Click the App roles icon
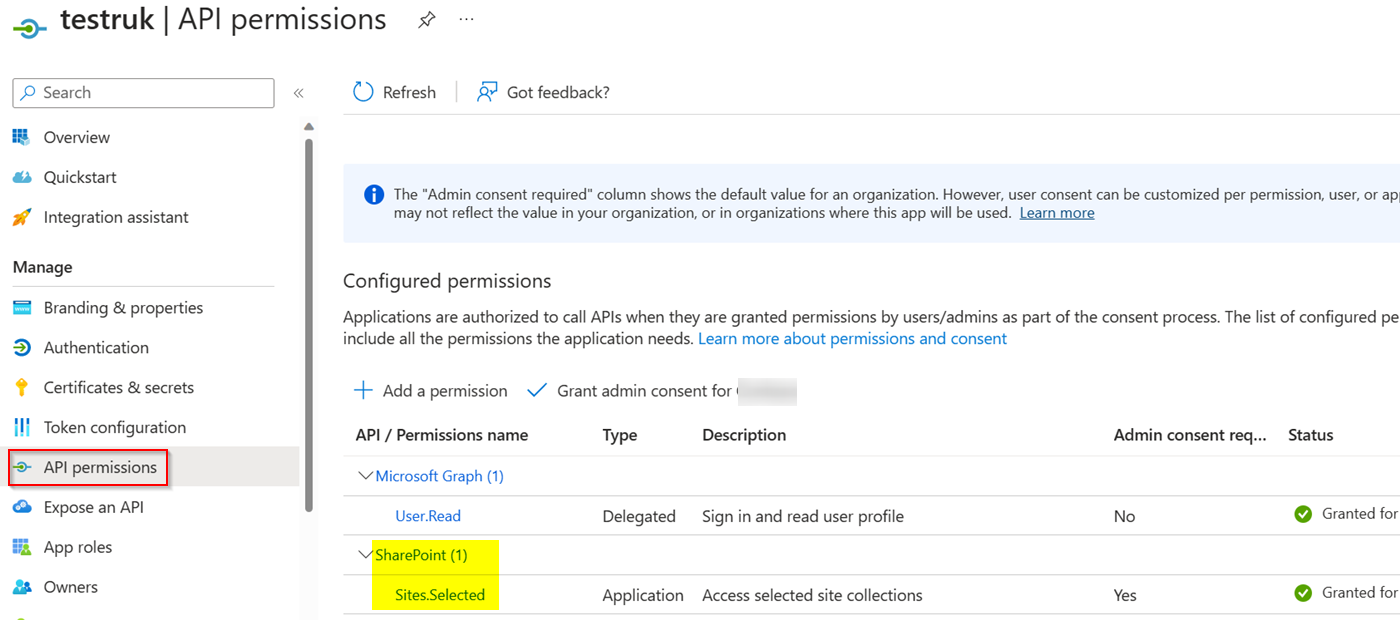This screenshot has width=1400, height=620. coord(22,547)
